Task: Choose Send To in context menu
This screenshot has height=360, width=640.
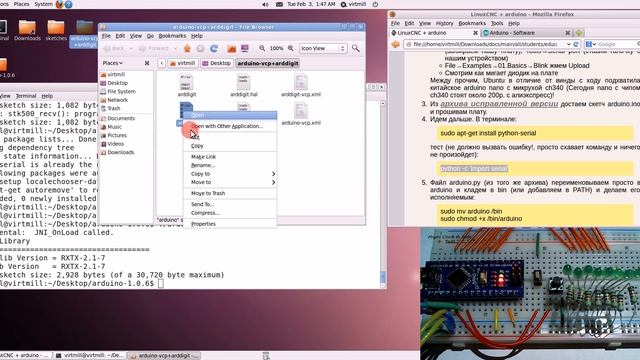Action: [x=230, y=204]
